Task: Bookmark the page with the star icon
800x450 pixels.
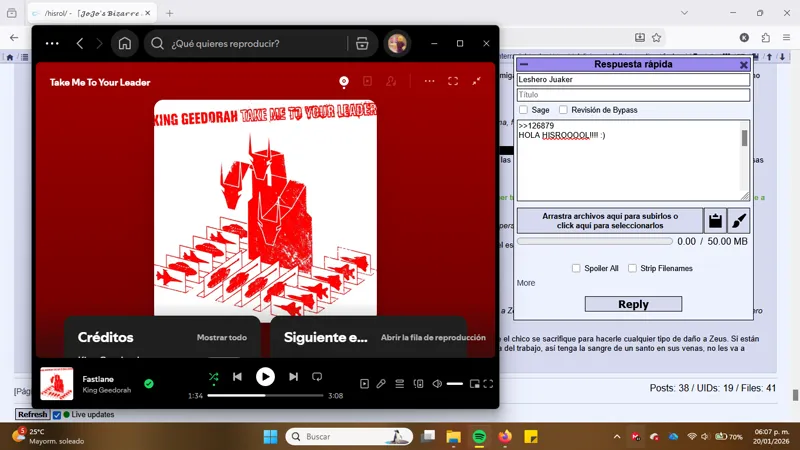Action: point(657,38)
